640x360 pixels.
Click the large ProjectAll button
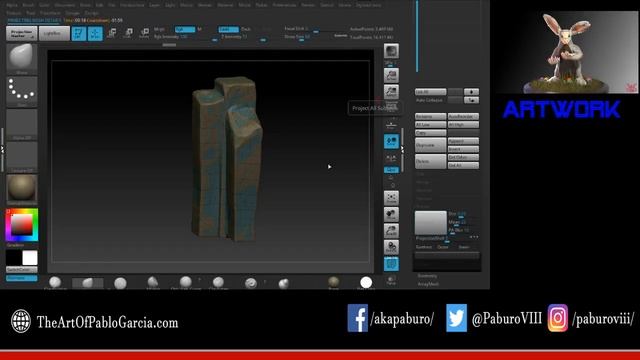pyautogui.click(x=431, y=222)
